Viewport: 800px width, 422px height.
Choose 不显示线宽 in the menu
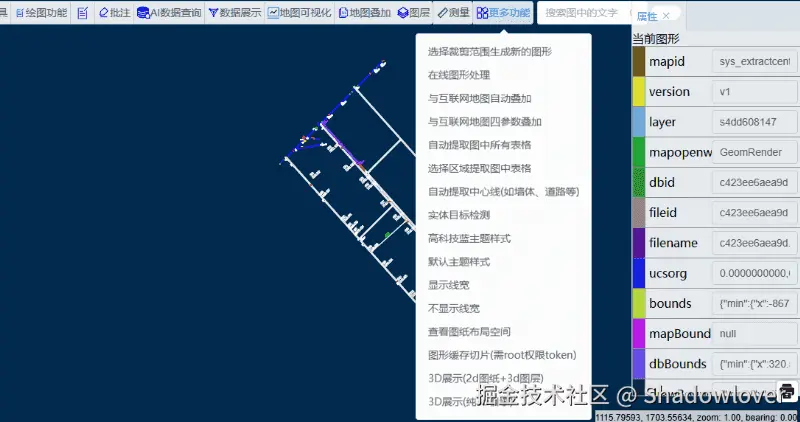coord(454,309)
